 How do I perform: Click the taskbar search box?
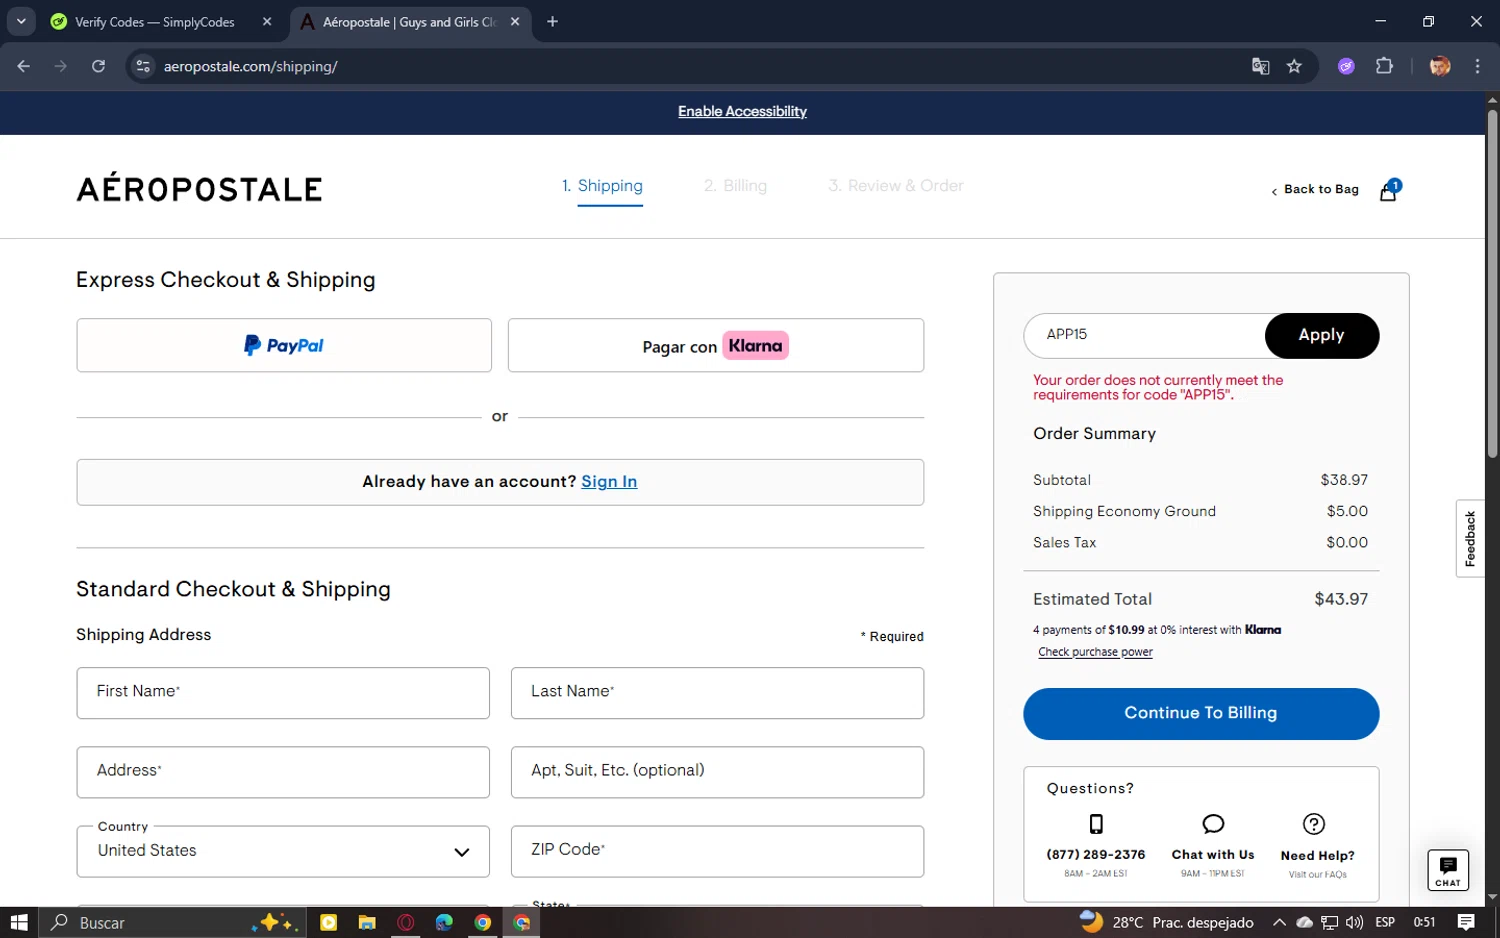coord(172,922)
